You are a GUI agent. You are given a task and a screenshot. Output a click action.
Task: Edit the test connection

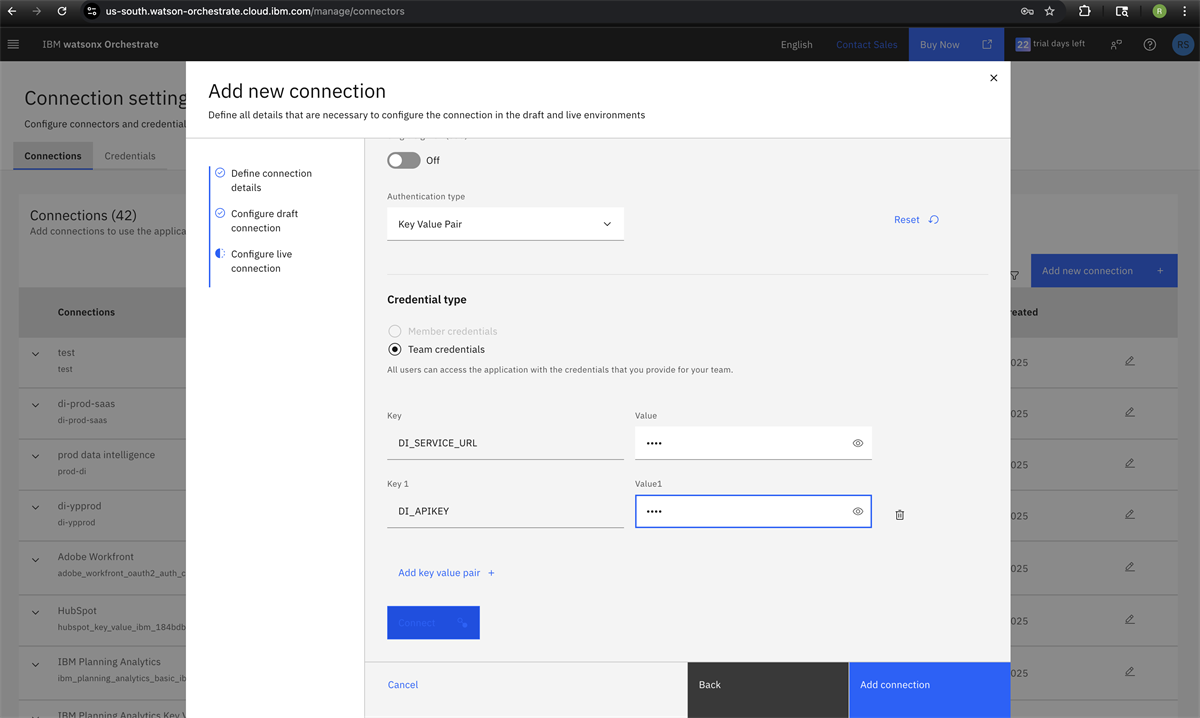click(1130, 361)
